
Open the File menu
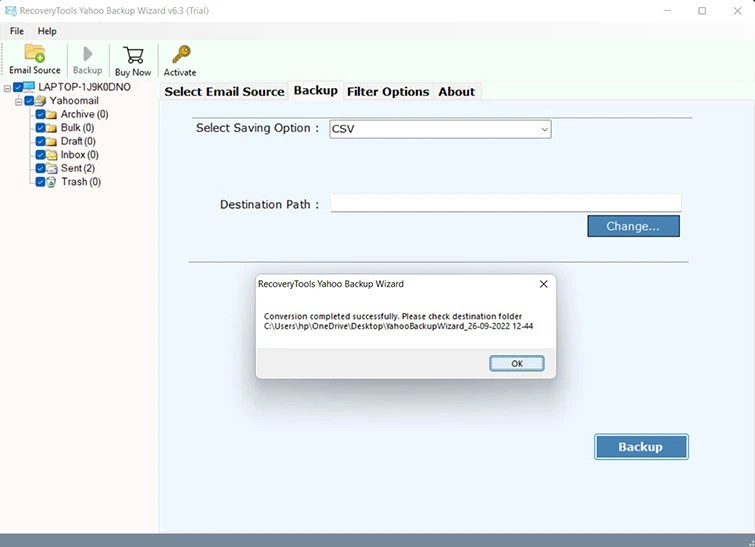(17, 31)
